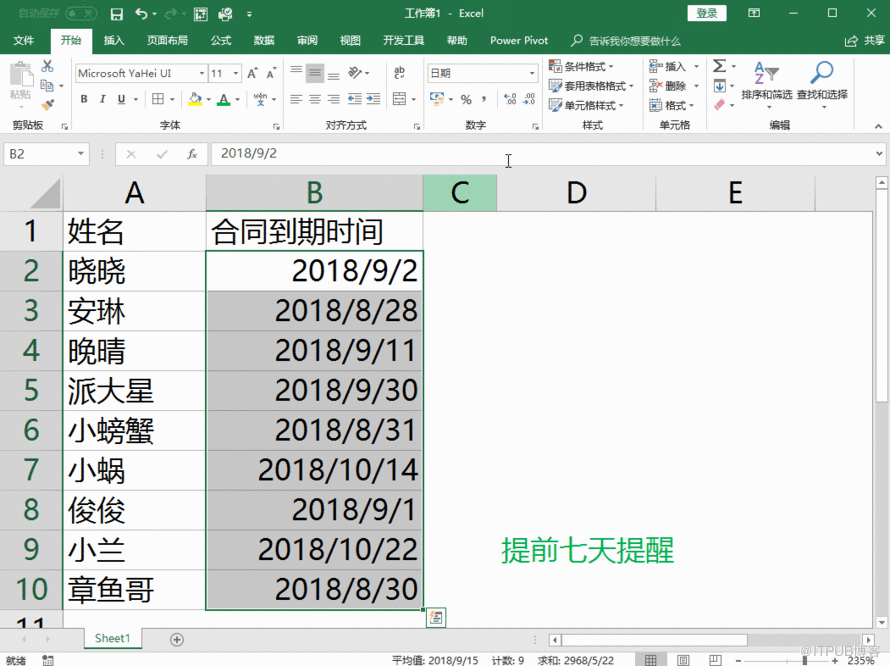Switch to the 插入 ribbon tab
This screenshot has height=666, width=890.
(113, 40)
